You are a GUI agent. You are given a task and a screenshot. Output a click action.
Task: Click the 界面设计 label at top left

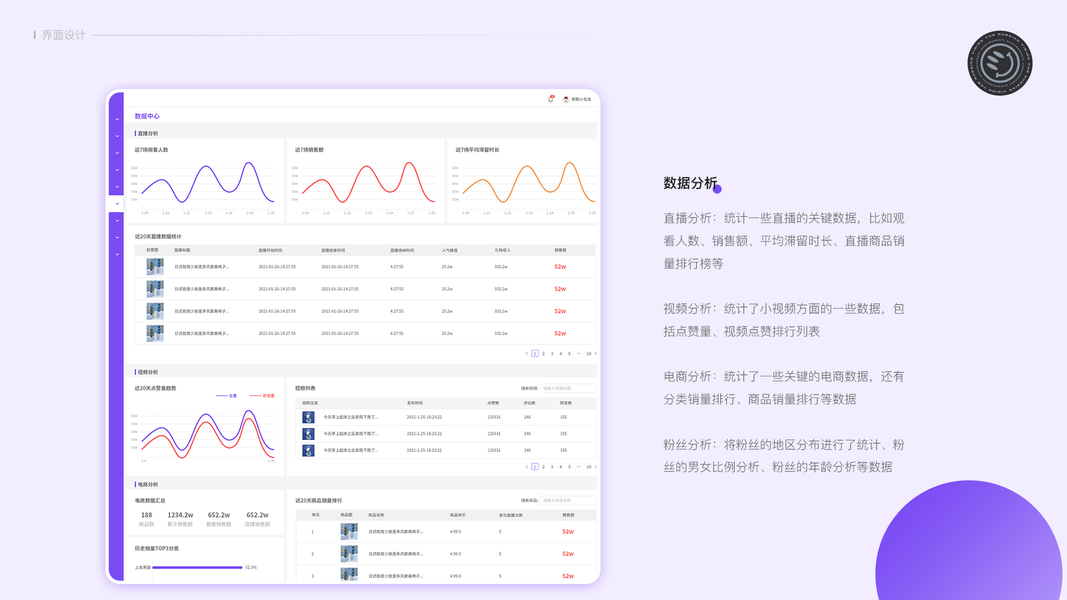63,35
